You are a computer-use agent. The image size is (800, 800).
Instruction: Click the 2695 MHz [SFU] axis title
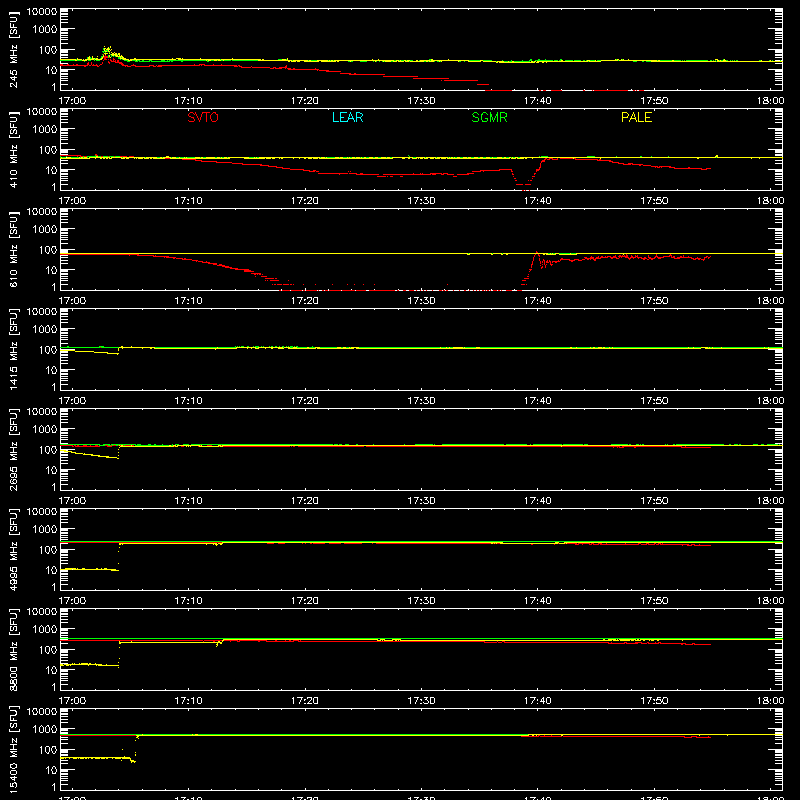coord(13,449)
